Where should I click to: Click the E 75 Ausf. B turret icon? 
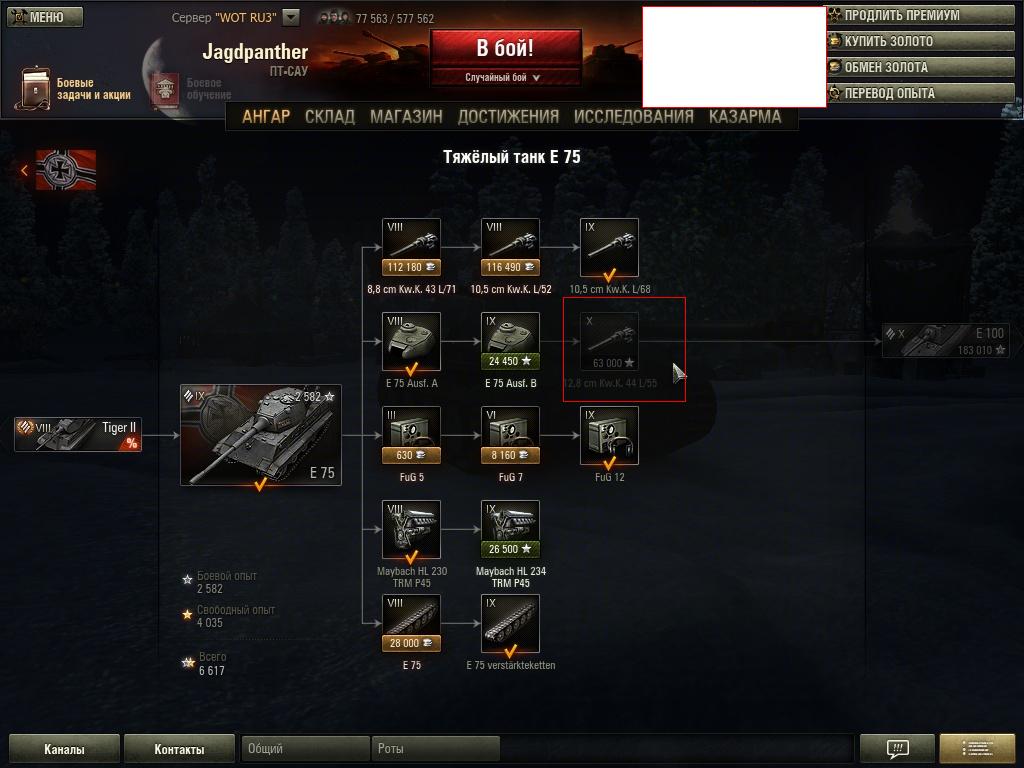click(511, 342)
